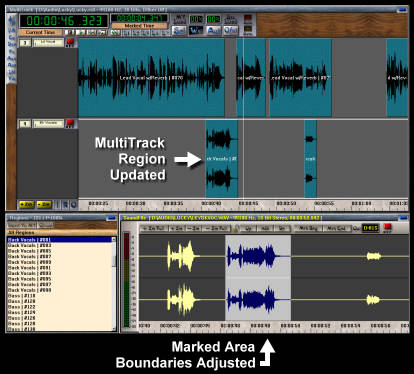Select Back Vocals | #085 in regions list
The width and height of the screenshot is (414, 374).
click(x=59, y=251)
